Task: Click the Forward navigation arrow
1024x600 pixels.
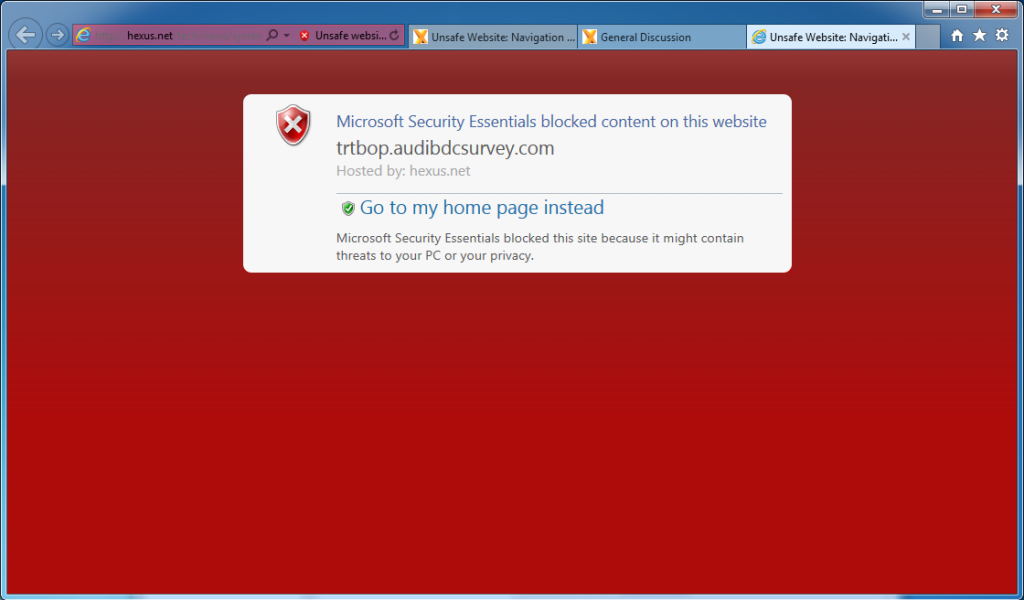Action: [57, 35]
